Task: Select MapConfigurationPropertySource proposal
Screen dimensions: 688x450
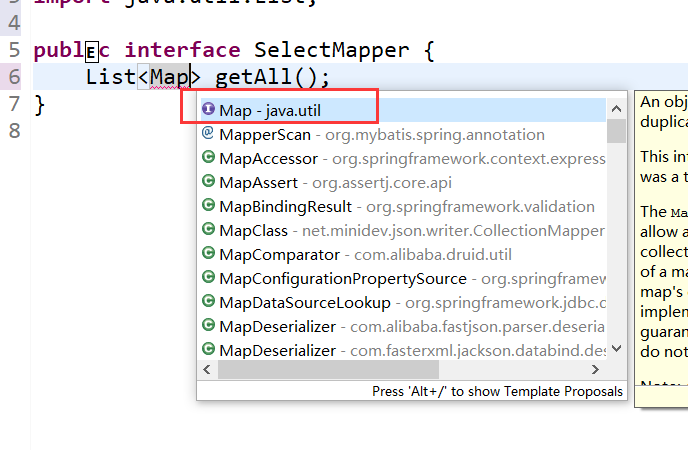Action: click(403, 279)
